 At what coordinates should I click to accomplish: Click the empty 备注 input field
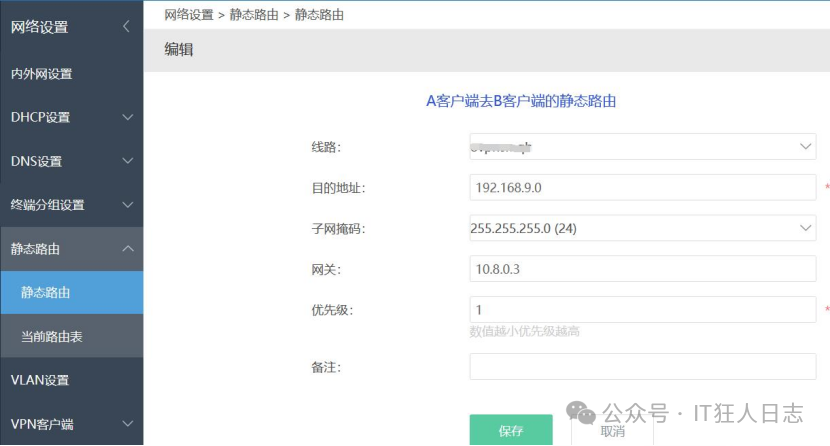(643, 367)
